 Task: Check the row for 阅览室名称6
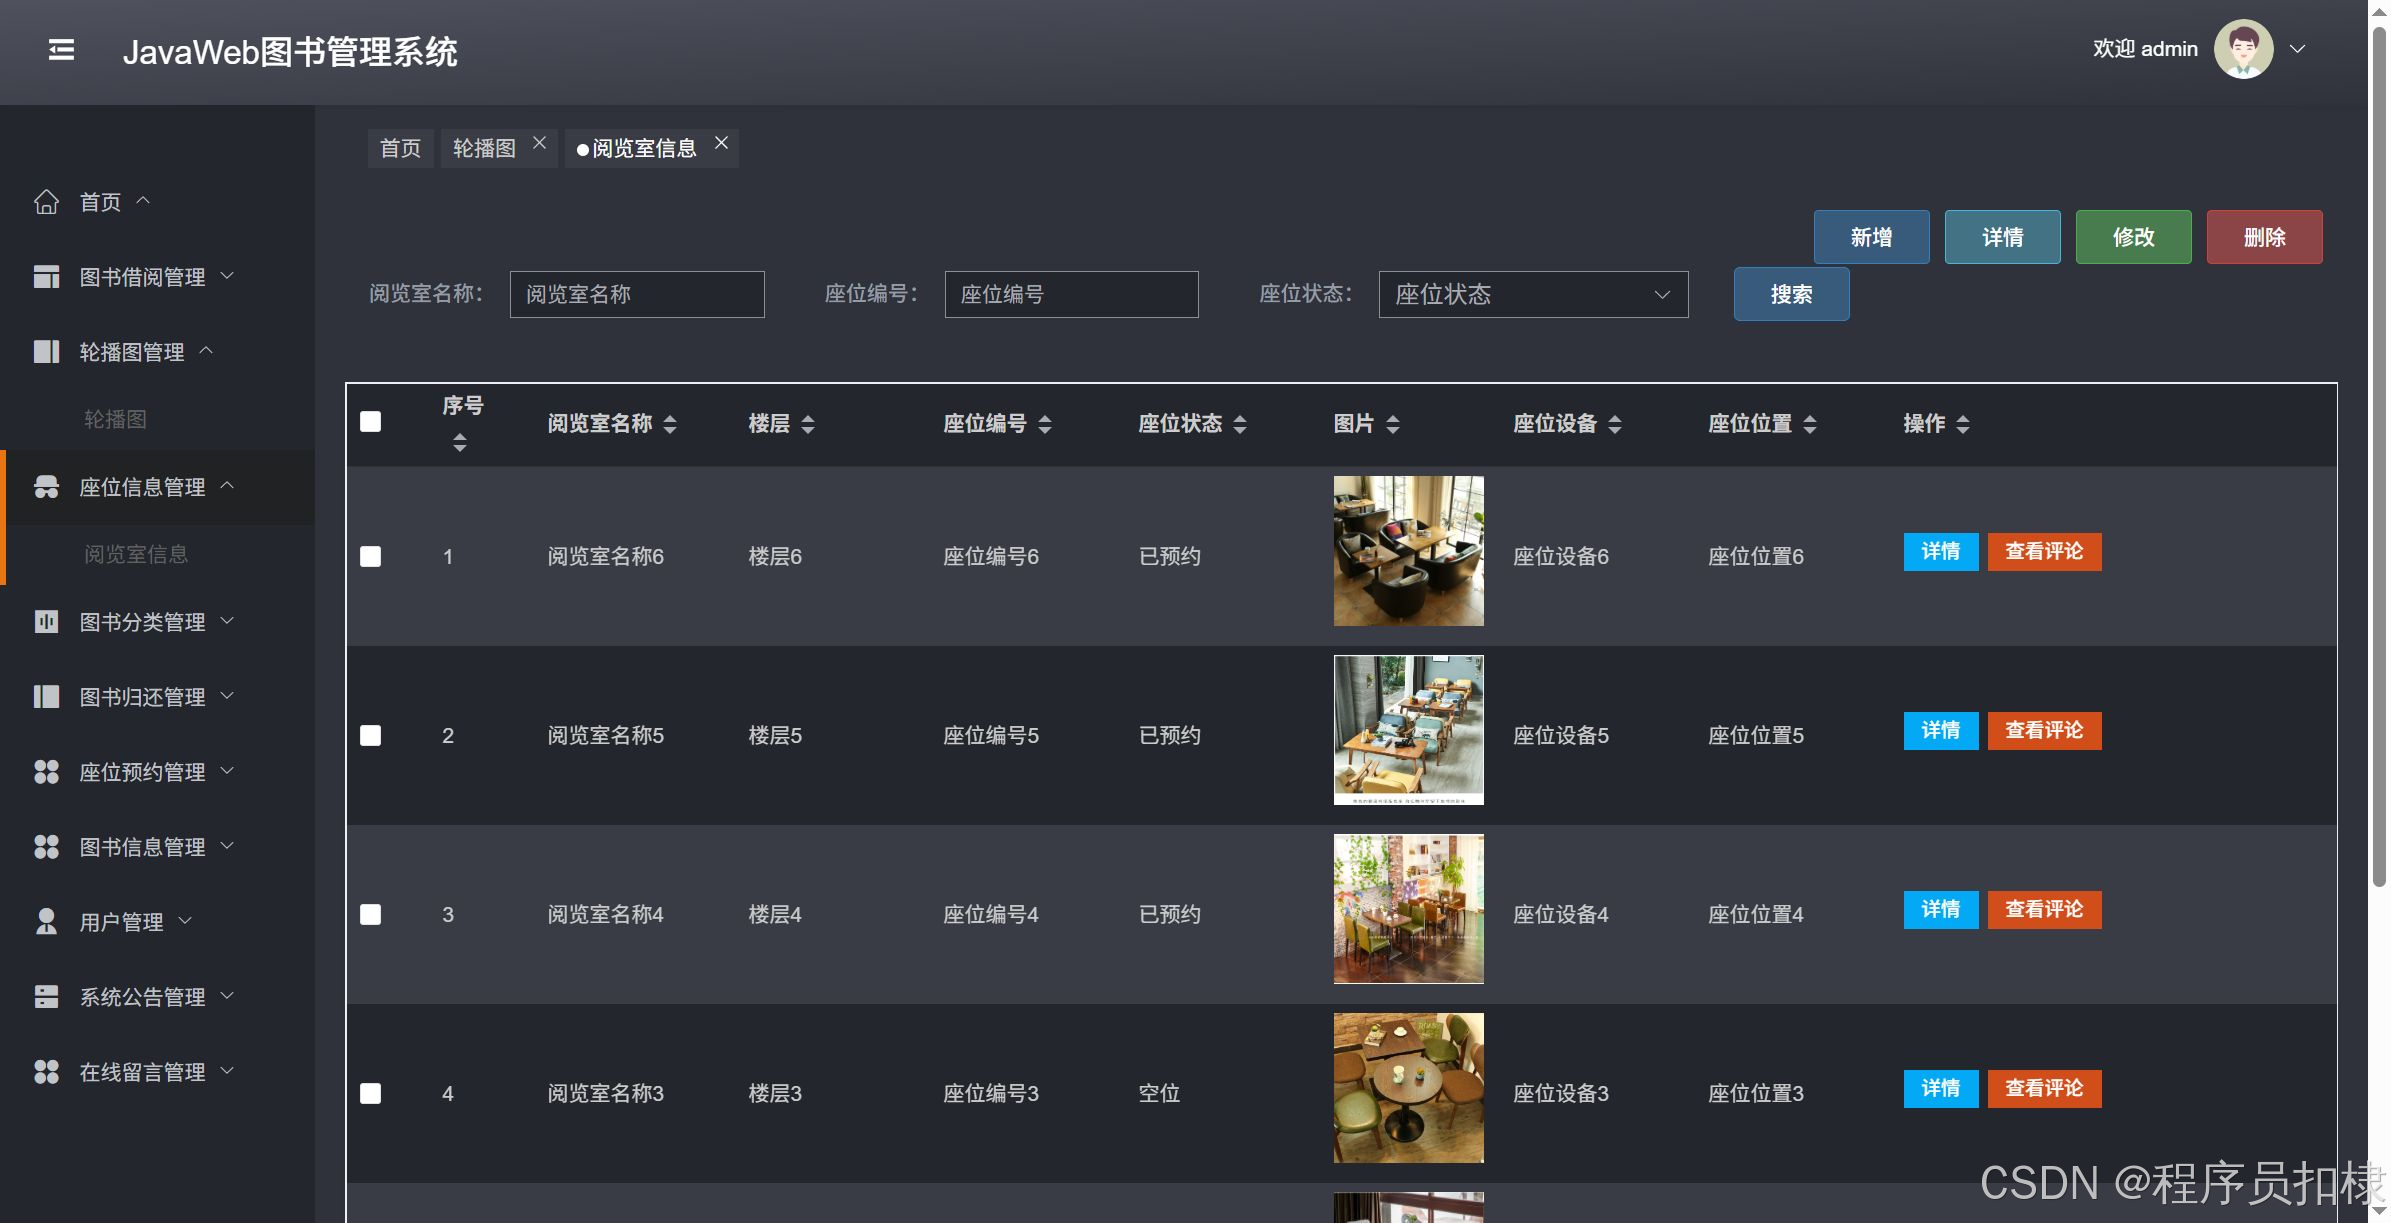[x=370, y=557]
